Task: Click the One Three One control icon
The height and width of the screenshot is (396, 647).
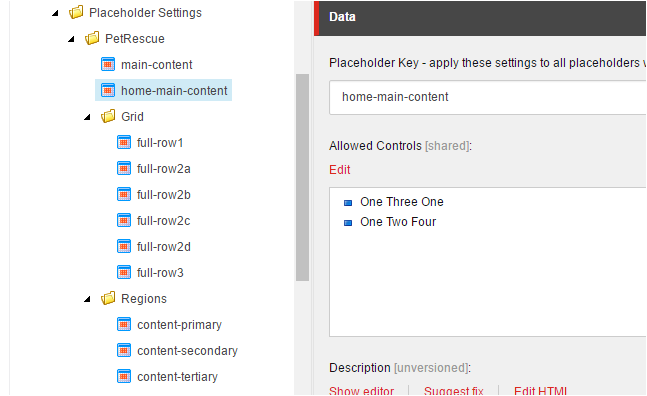Action: 348,203
